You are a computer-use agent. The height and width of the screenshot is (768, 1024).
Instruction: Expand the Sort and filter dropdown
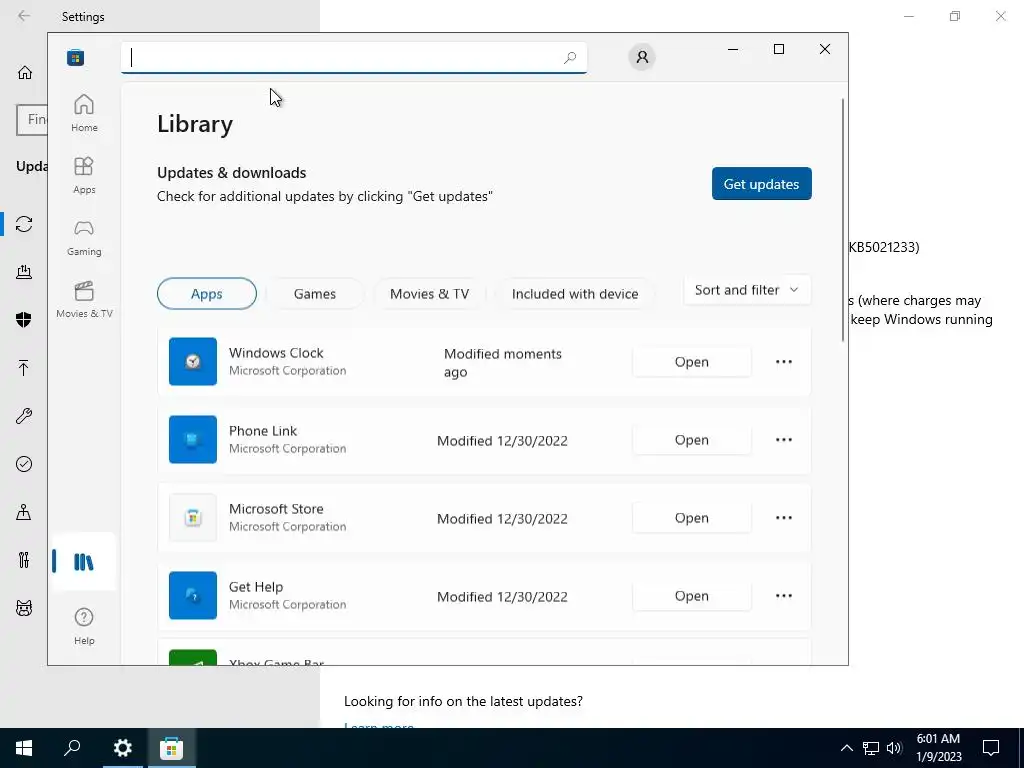point(747,290)
